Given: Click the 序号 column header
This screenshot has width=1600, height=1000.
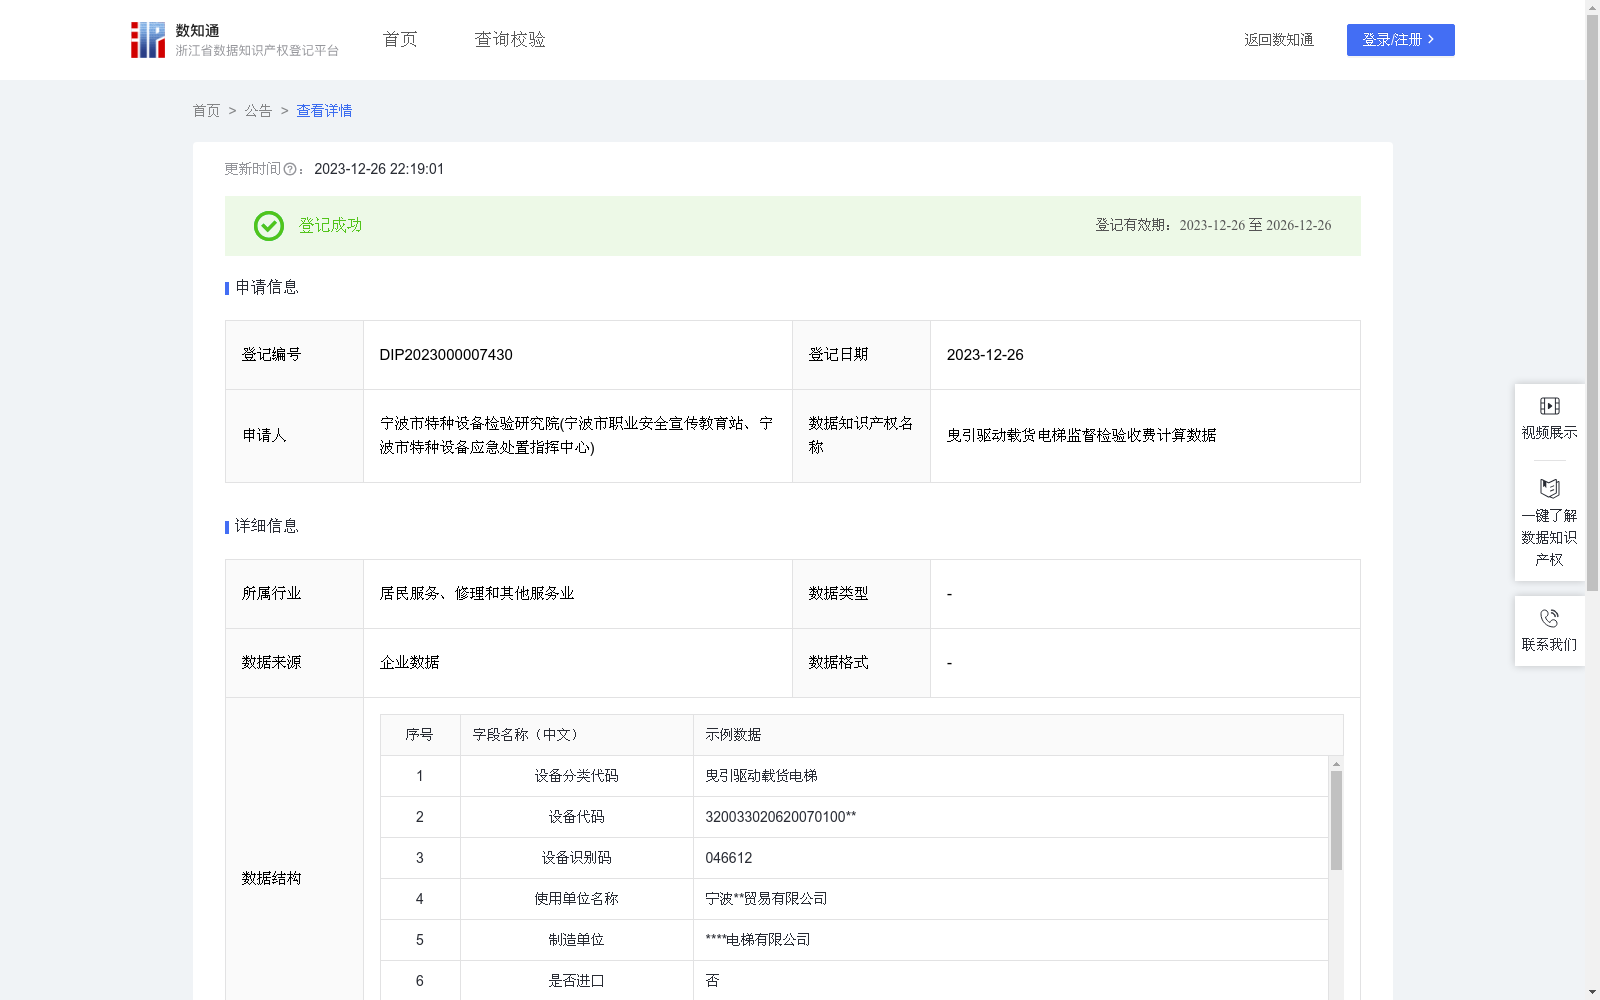Looking at the screenshot, I should (x=420, y=735).
